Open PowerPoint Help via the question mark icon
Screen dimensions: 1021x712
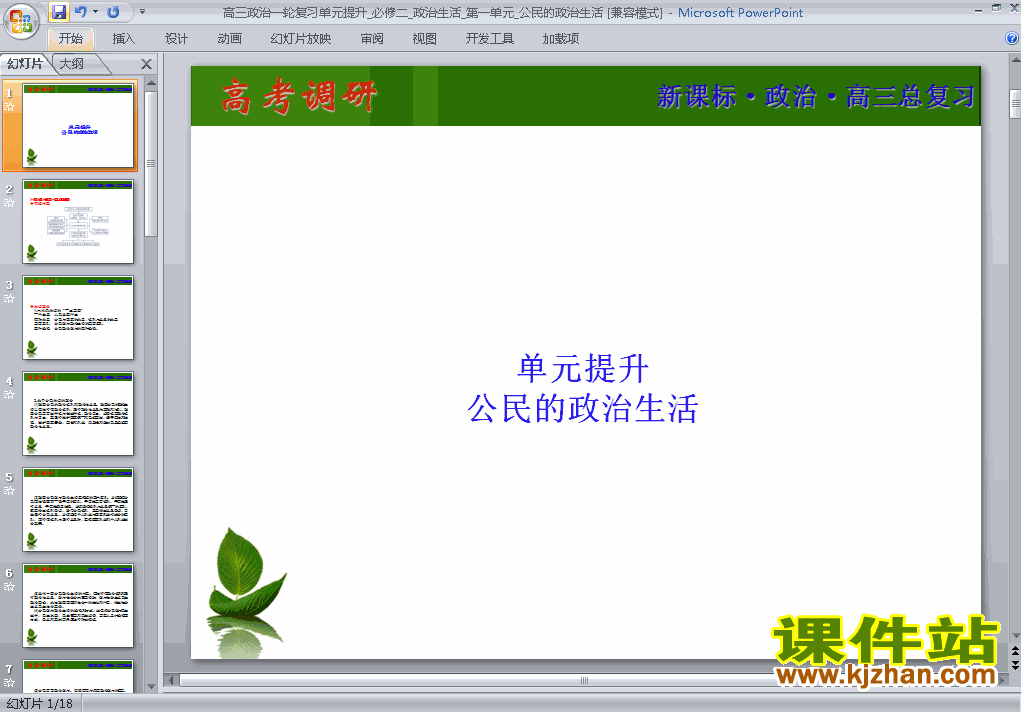click(x=1012, y=38)
